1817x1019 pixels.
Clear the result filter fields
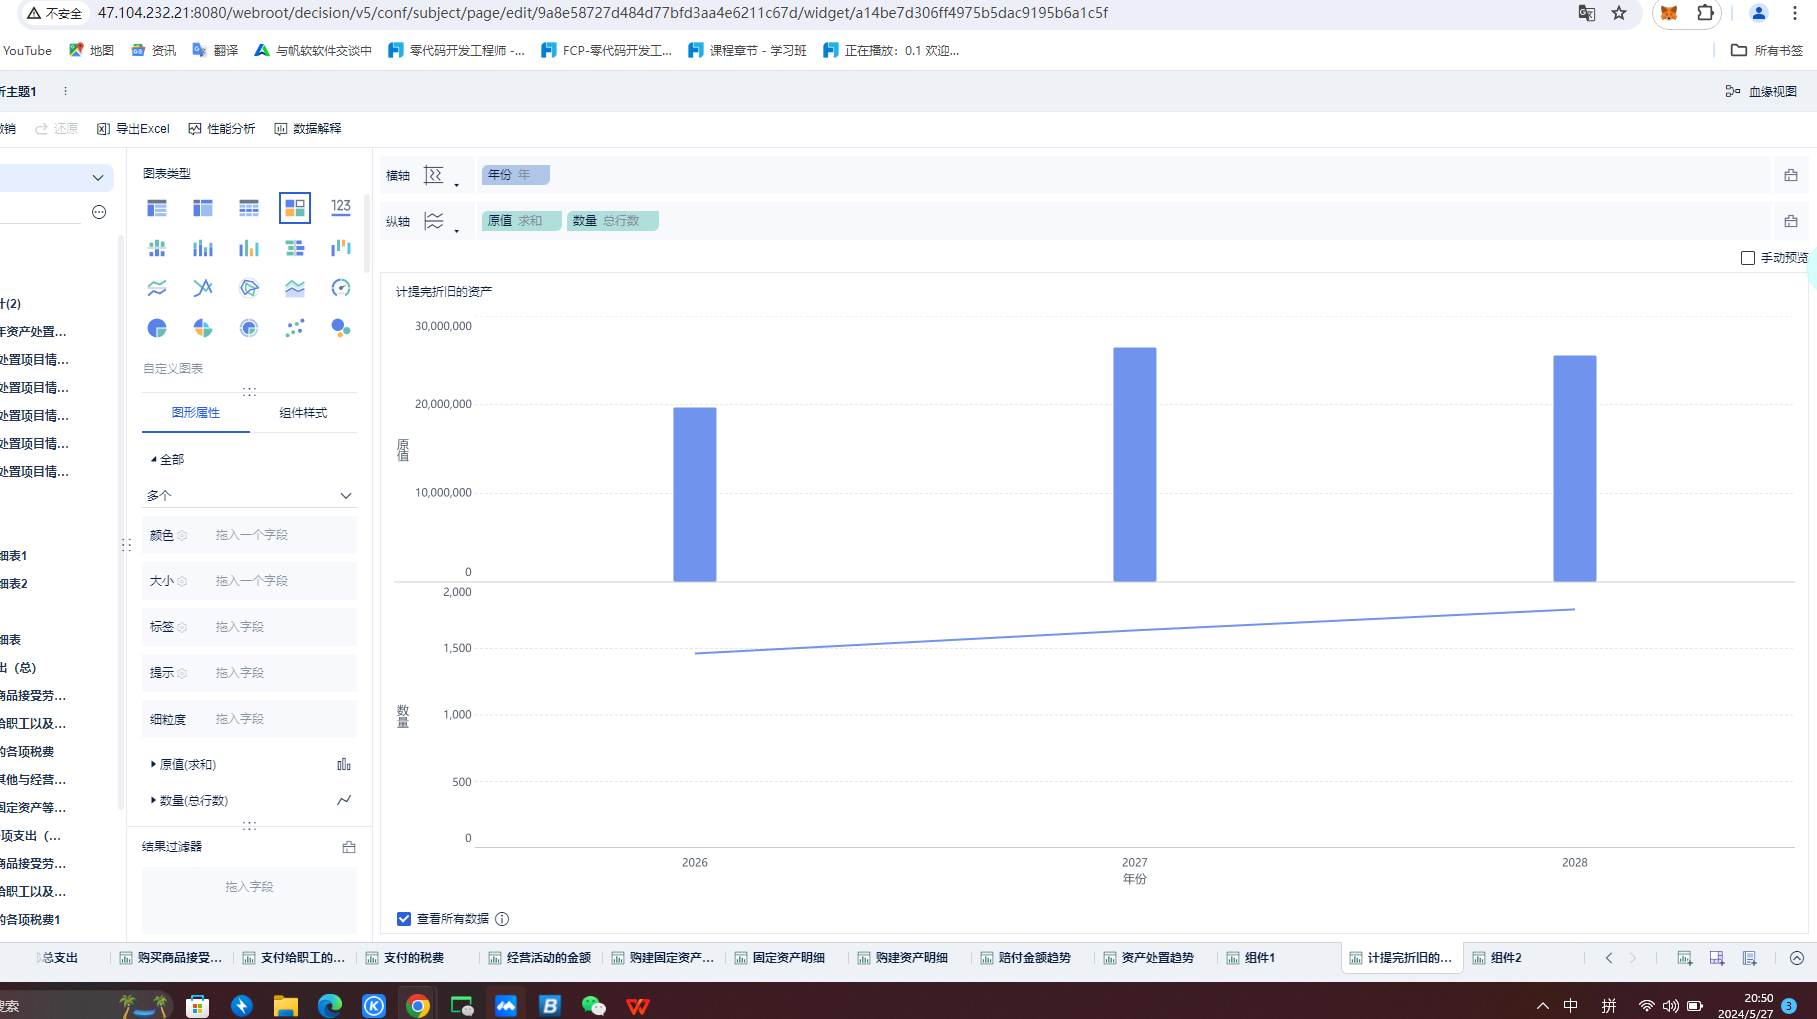pyautogui.click(x=349, y=847)
